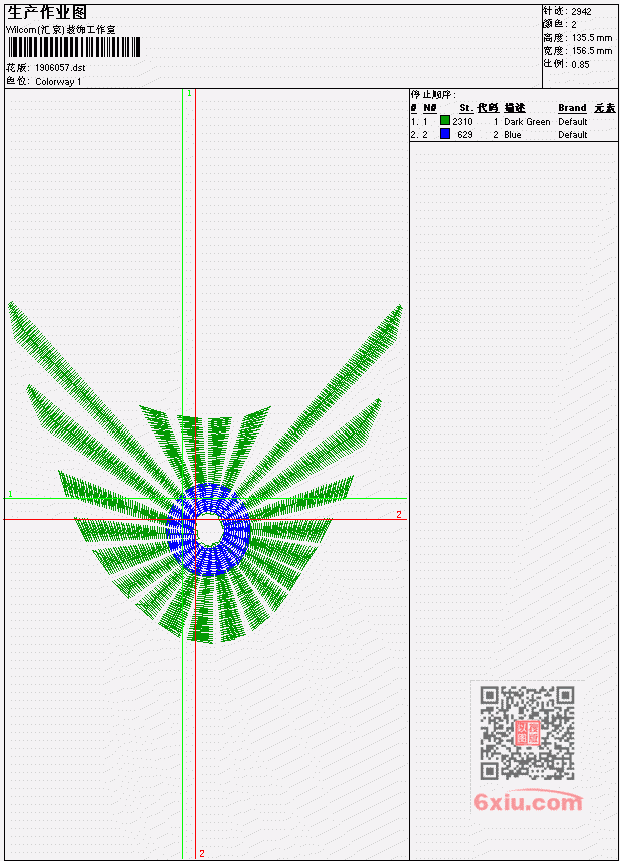Click the scale value 0.85
The height and width of the screenshot is (861, 620).
click(x=580, y=64)
